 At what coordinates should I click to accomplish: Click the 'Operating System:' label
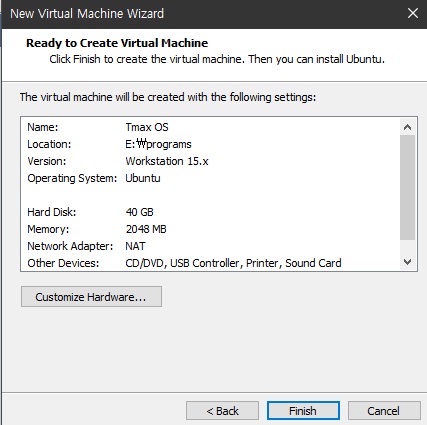pyautogui.click(x=72, y=178)
